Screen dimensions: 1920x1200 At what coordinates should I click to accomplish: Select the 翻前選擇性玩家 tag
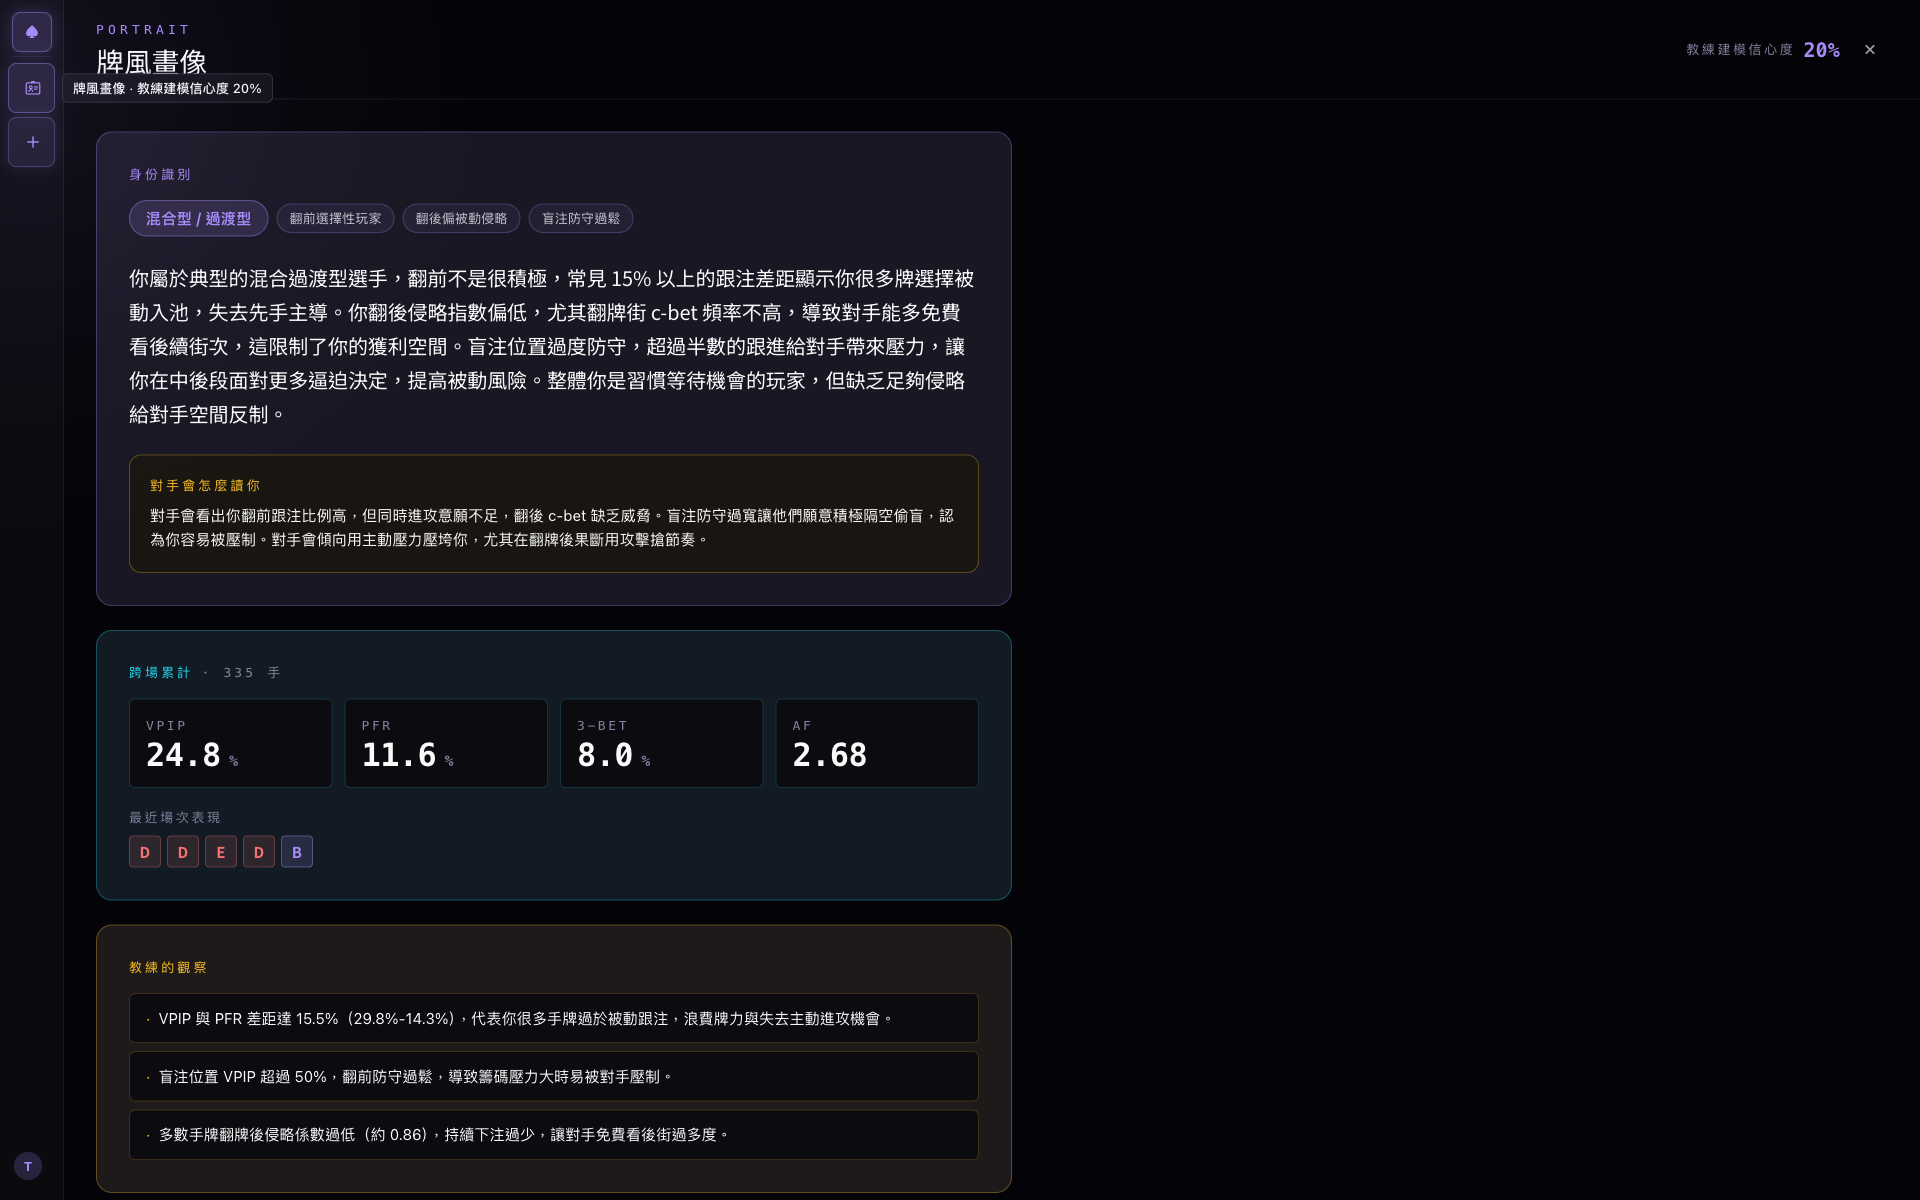pyautogui.click(x=335, y=218)
